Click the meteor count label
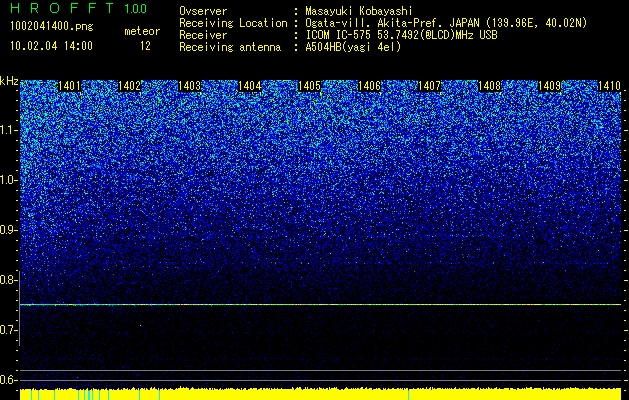This screenshot has width=629, height=400. tap(142, 31)
